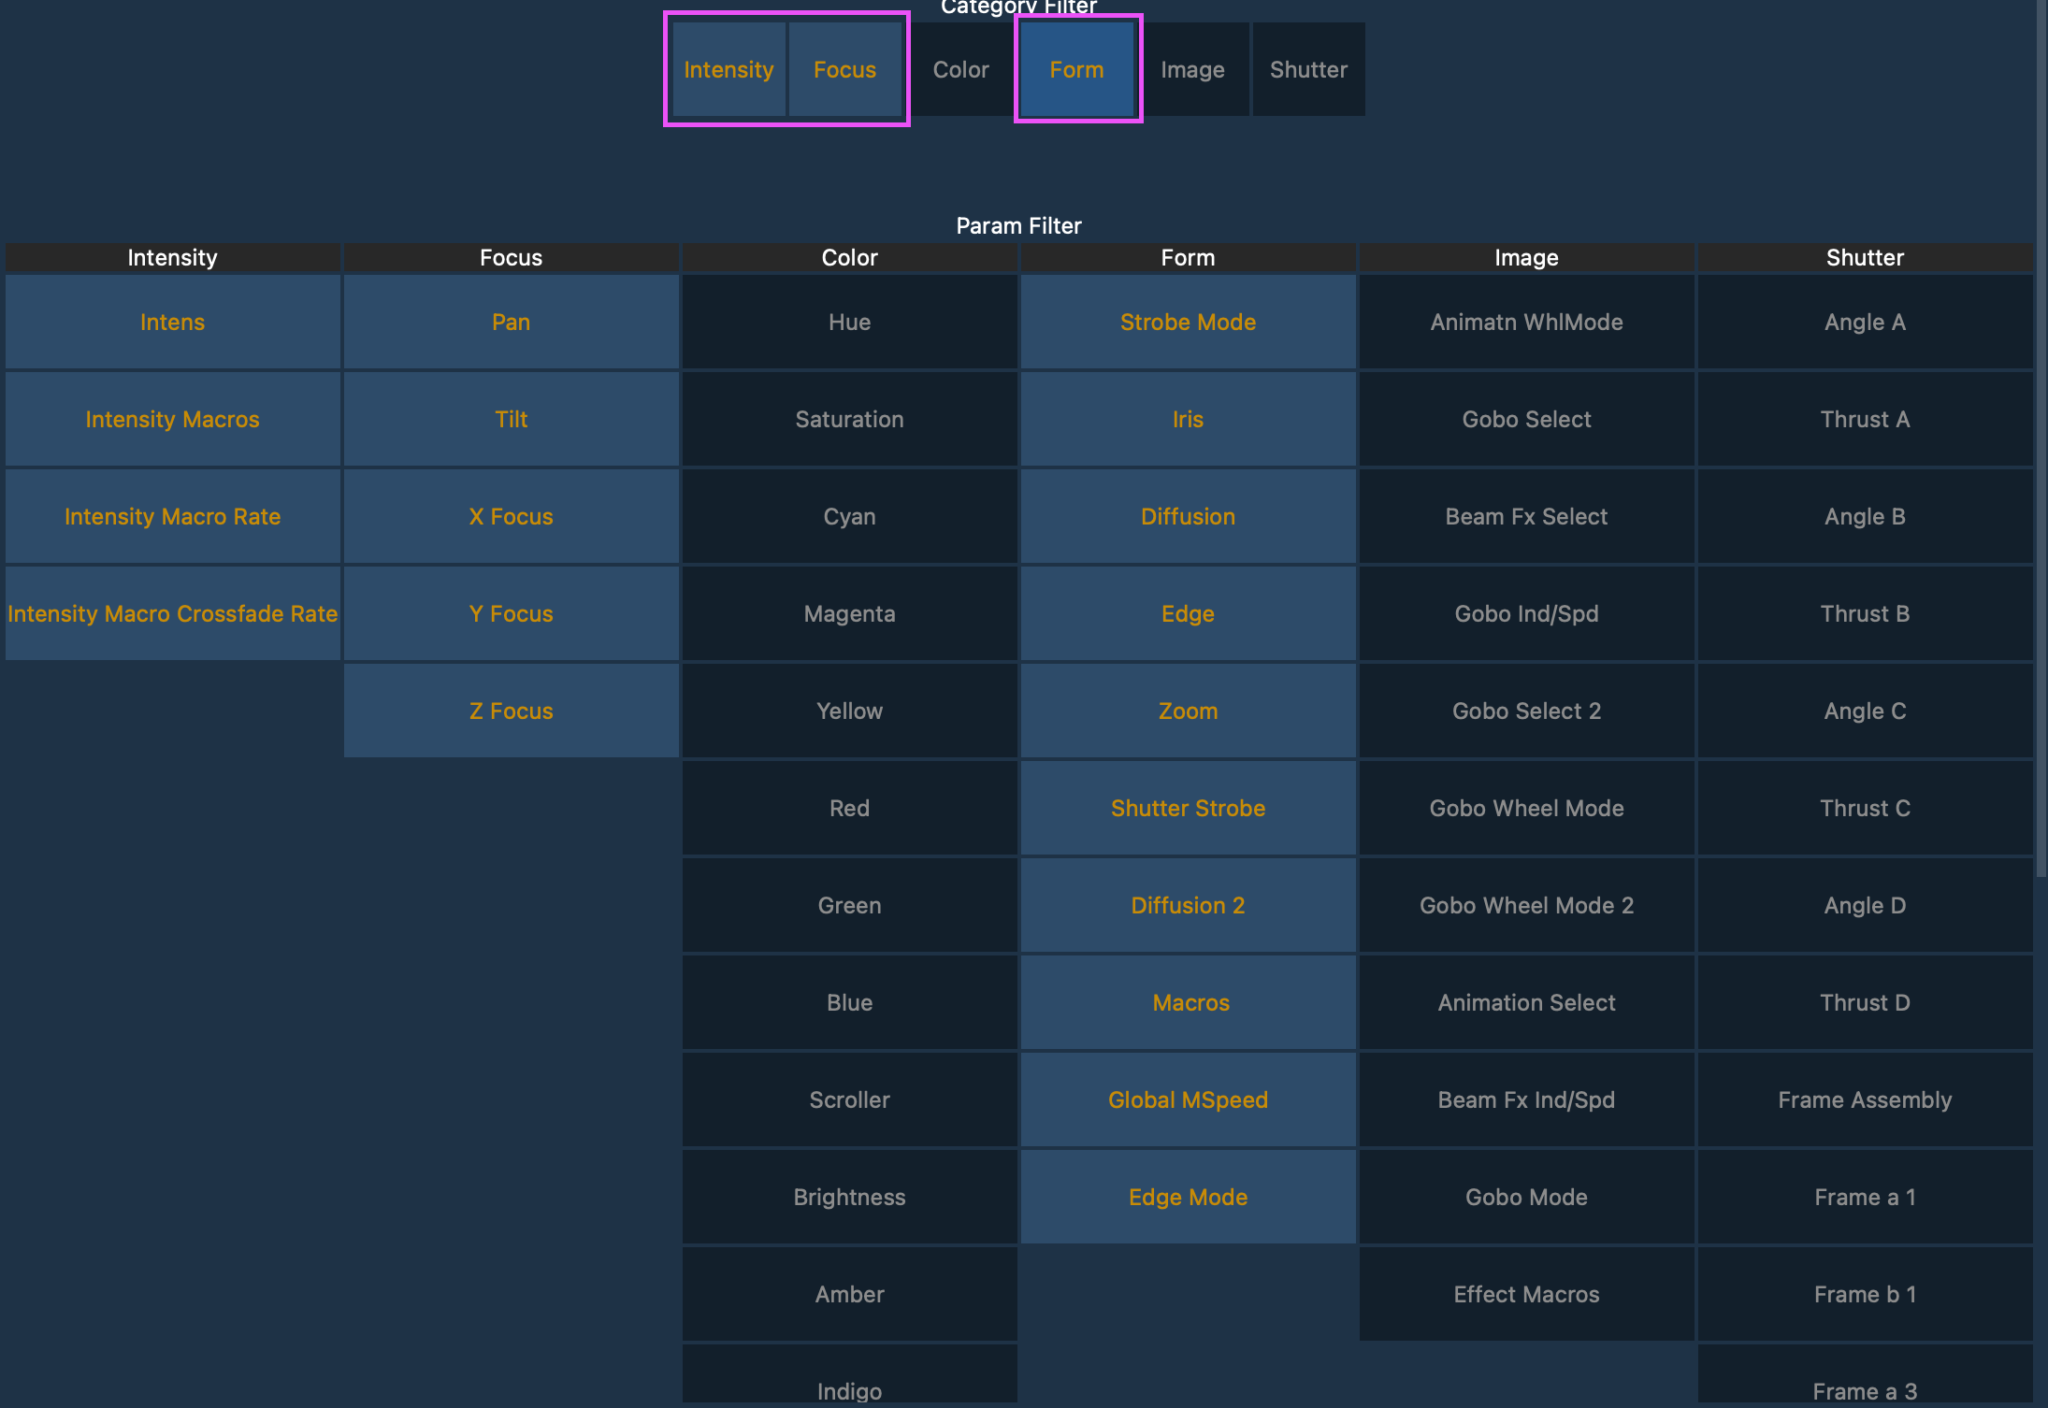
Task: Enable the Image category filter
Action: [1193, 69]
